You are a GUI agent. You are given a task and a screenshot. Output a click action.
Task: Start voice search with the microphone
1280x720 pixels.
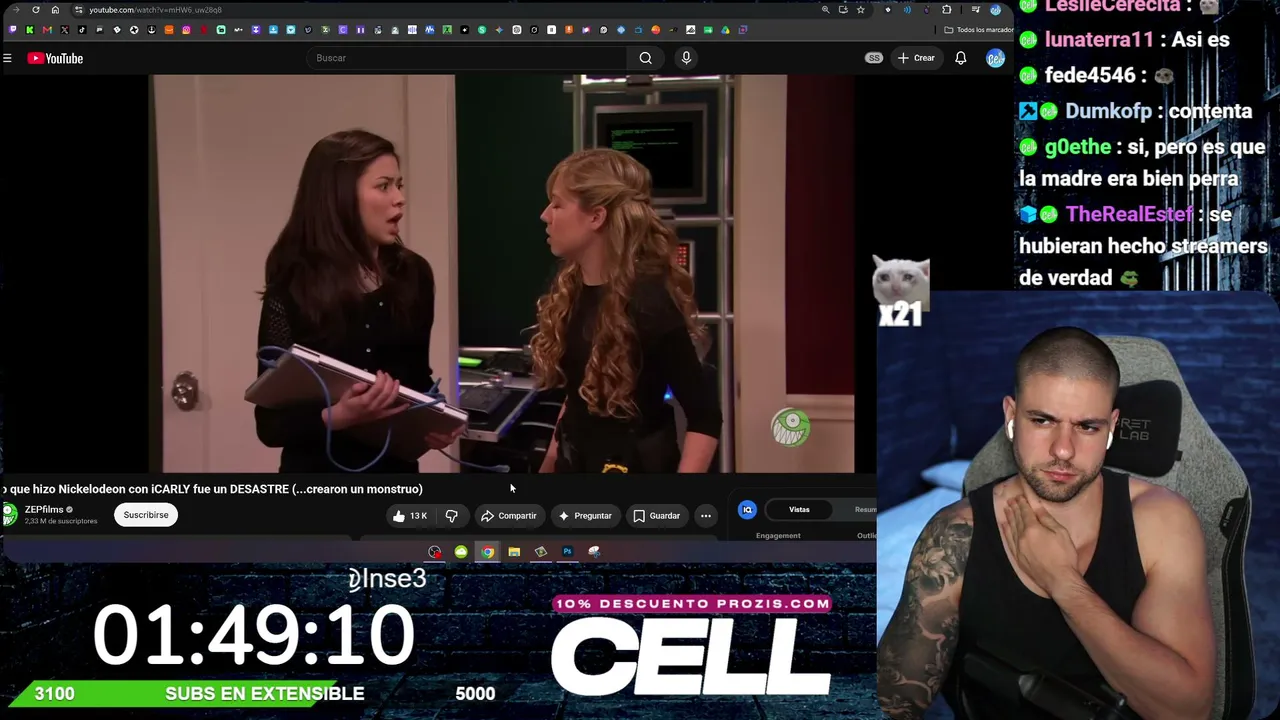click(686, 58)
